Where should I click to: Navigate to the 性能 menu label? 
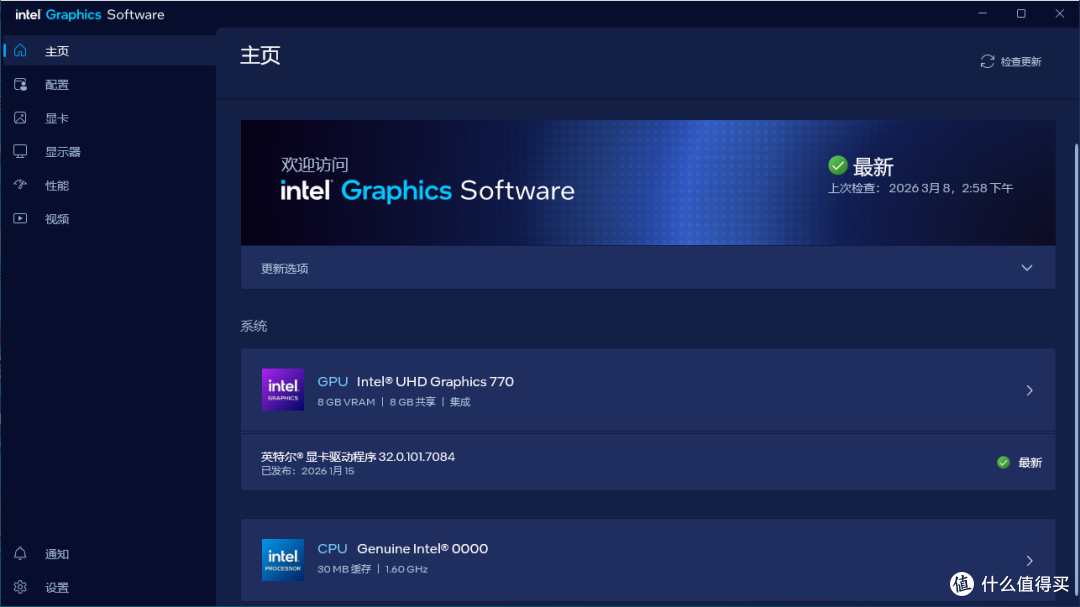coord(56,185)
